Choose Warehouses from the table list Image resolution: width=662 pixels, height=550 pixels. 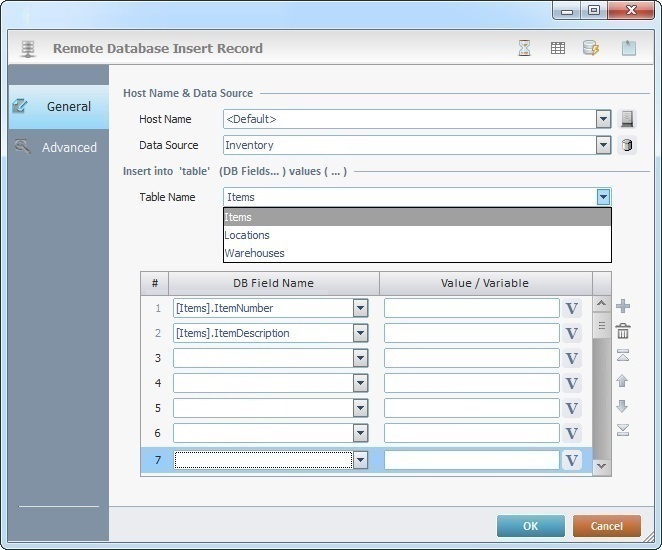click(254, 253)
